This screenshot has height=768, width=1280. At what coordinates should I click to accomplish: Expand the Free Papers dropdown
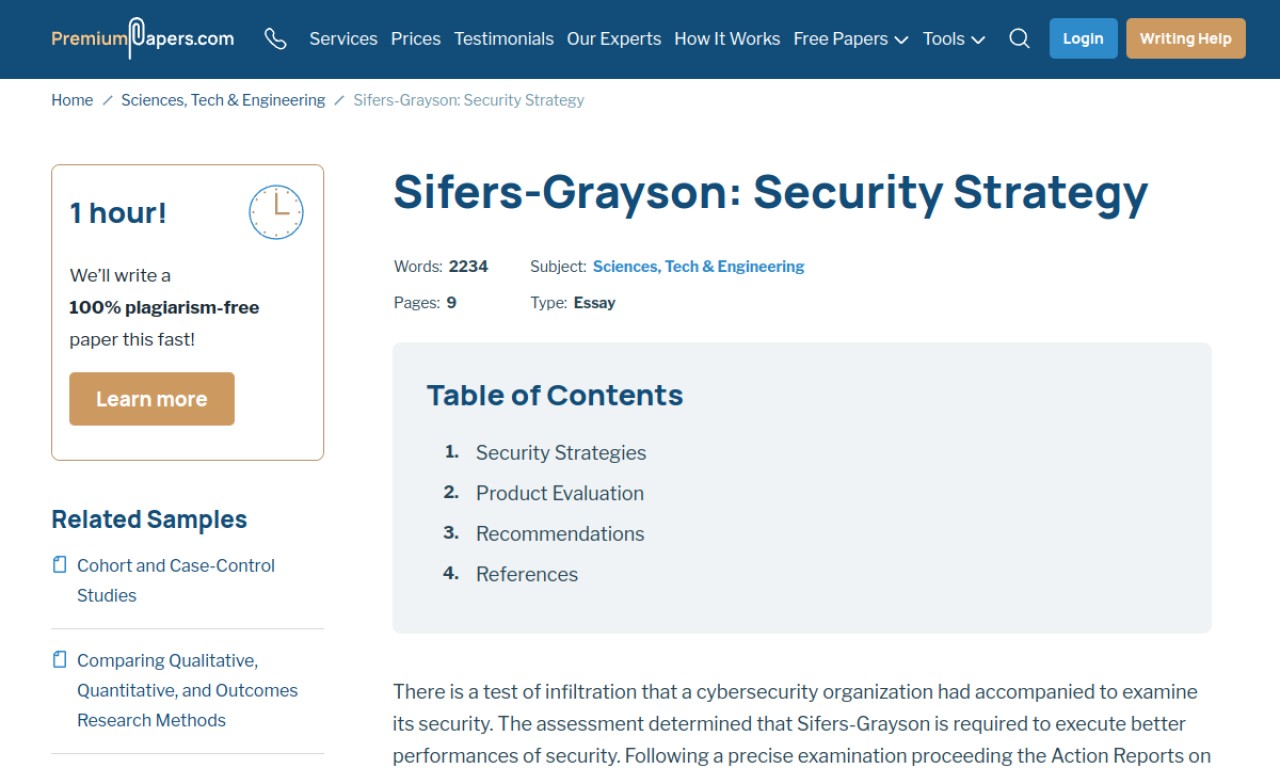850,39
